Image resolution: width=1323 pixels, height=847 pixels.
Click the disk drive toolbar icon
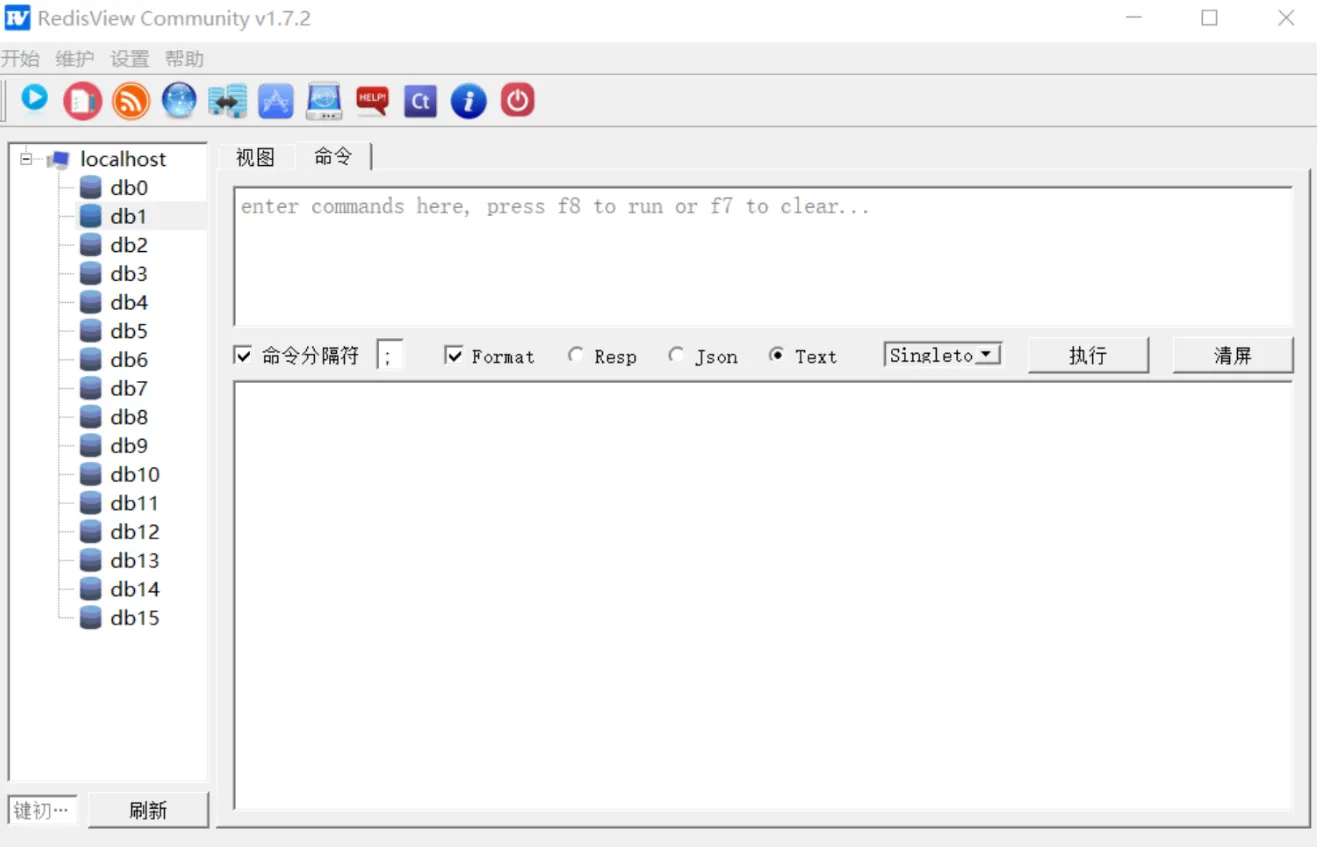324,101
